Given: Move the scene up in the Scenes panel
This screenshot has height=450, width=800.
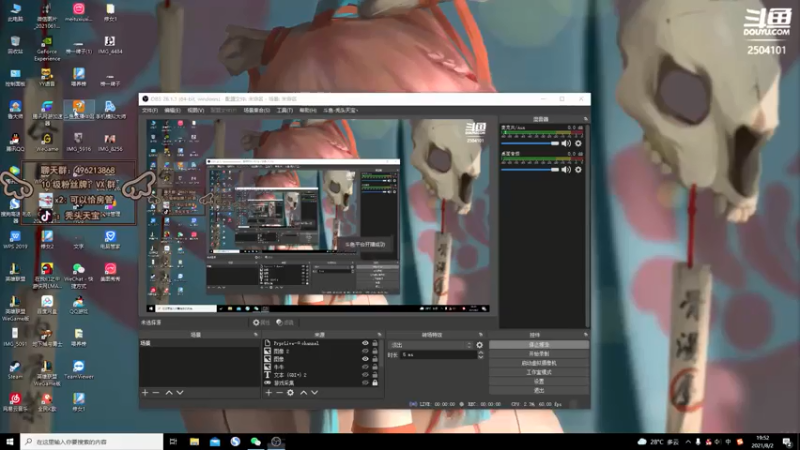Looking at the screenshot, I should click(169, 393).
